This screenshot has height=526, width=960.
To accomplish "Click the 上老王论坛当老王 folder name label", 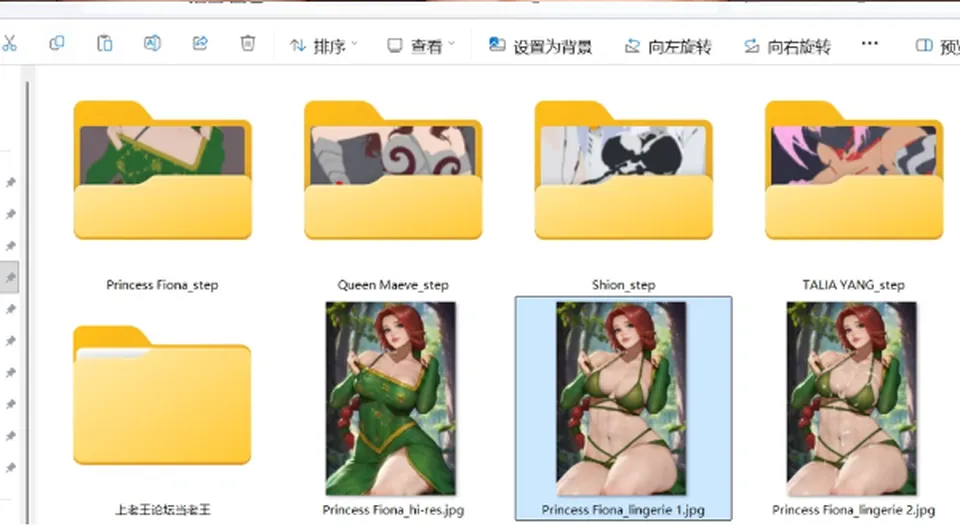I will click(163, 509).
